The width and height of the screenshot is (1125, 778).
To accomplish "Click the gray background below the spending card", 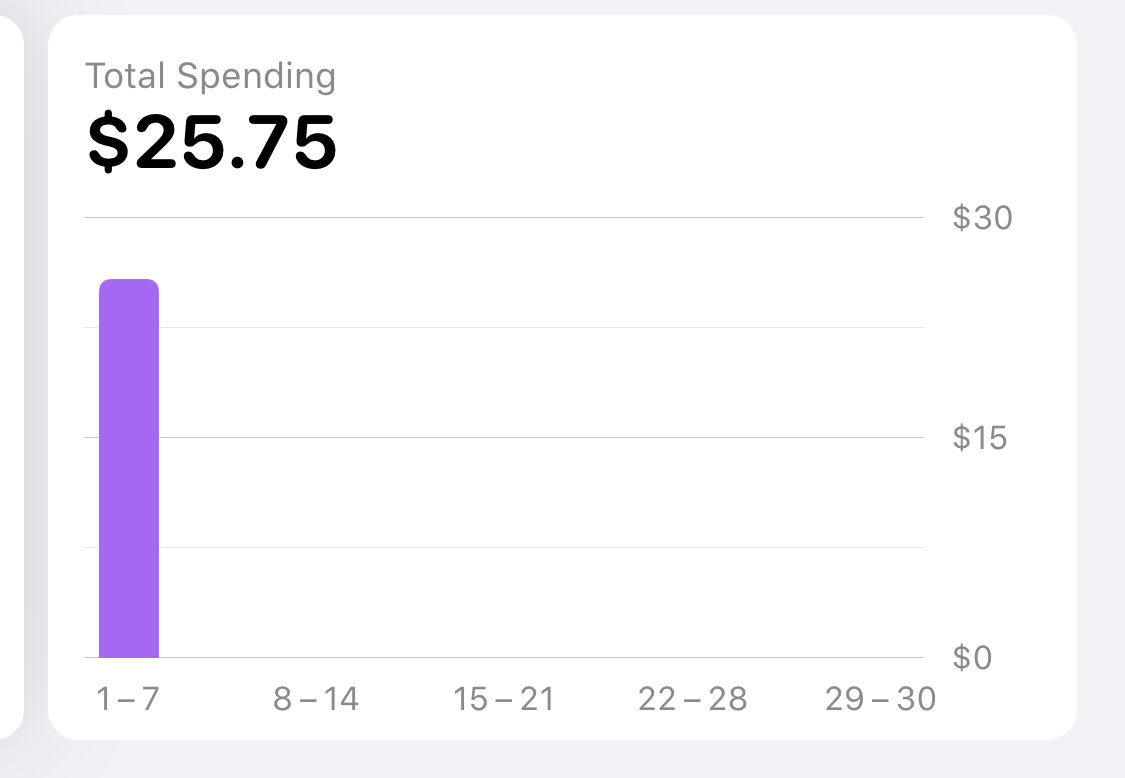I will coord(562,761).
